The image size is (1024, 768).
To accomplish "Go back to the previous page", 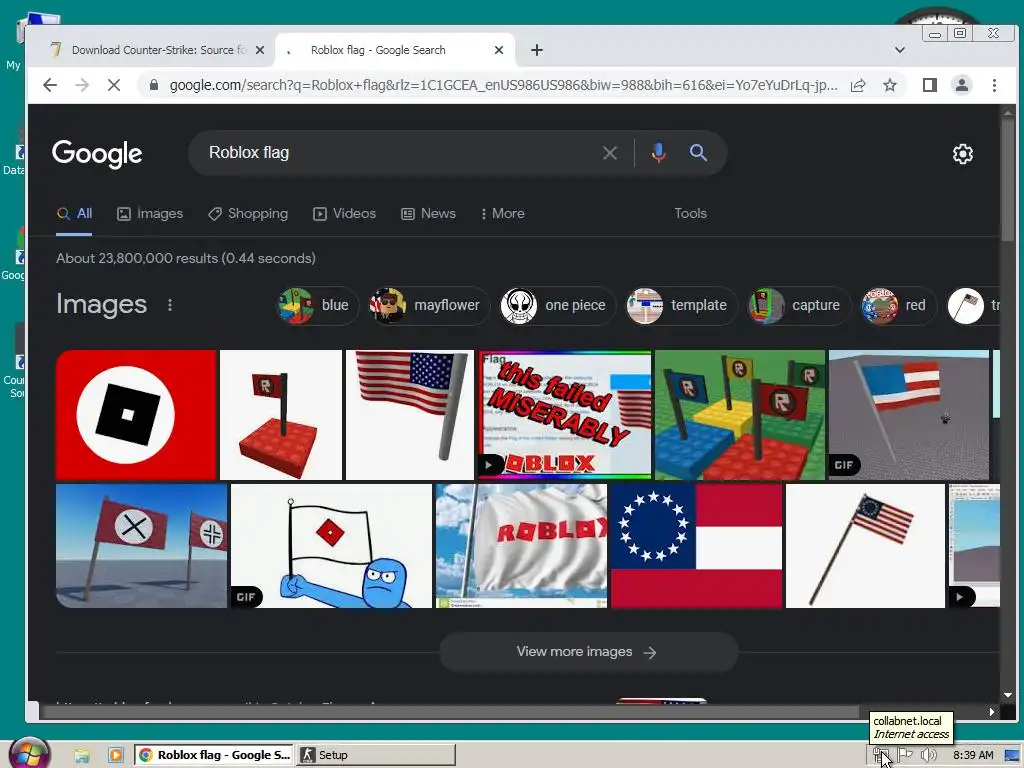I will pyautogui.click(x=50, y=85).
